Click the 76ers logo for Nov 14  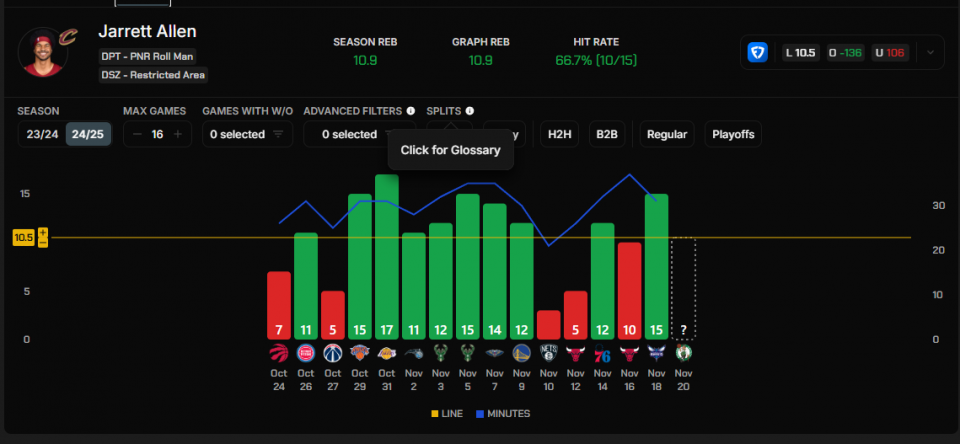tap(602, 353)
